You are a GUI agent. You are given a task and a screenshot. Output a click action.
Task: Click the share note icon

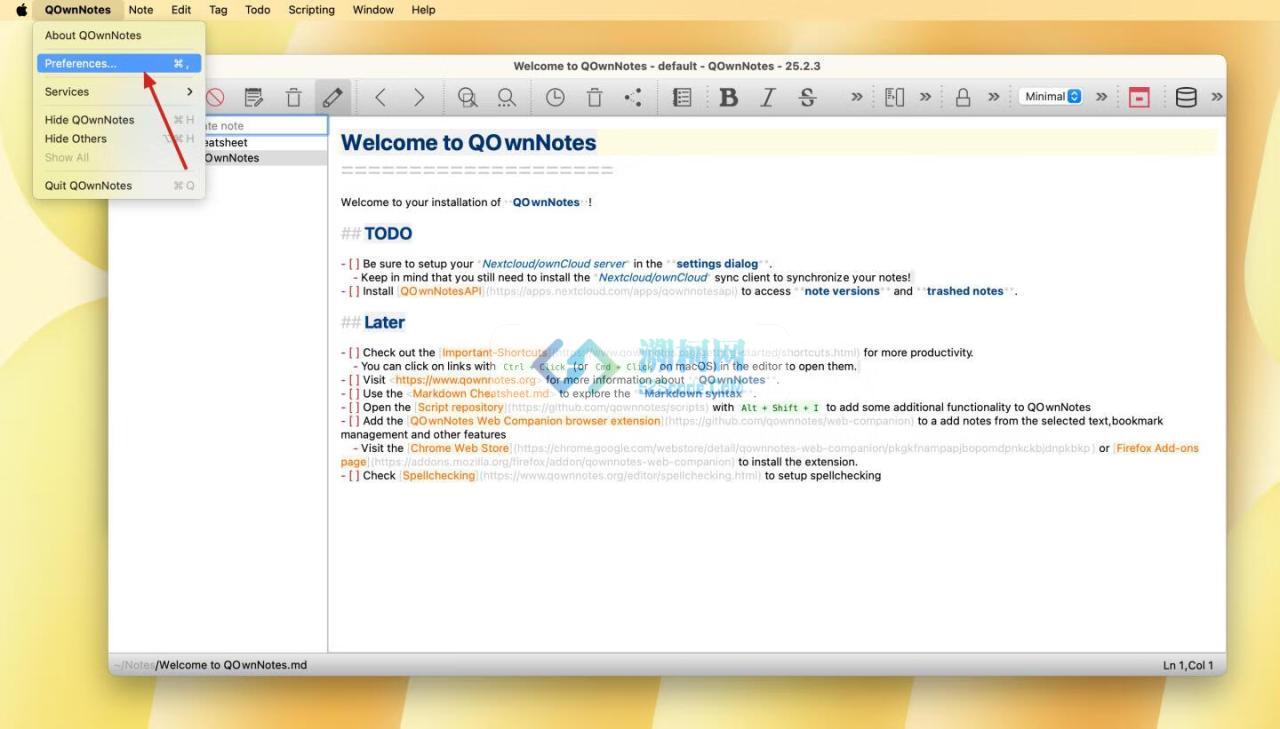point(633,97)
